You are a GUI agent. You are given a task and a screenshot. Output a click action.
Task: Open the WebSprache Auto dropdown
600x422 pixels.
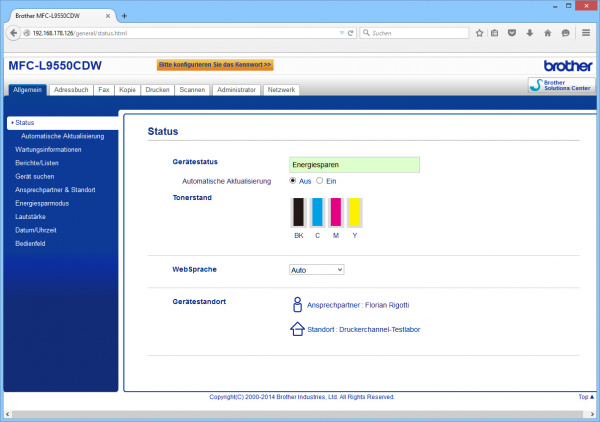[316, 270]
